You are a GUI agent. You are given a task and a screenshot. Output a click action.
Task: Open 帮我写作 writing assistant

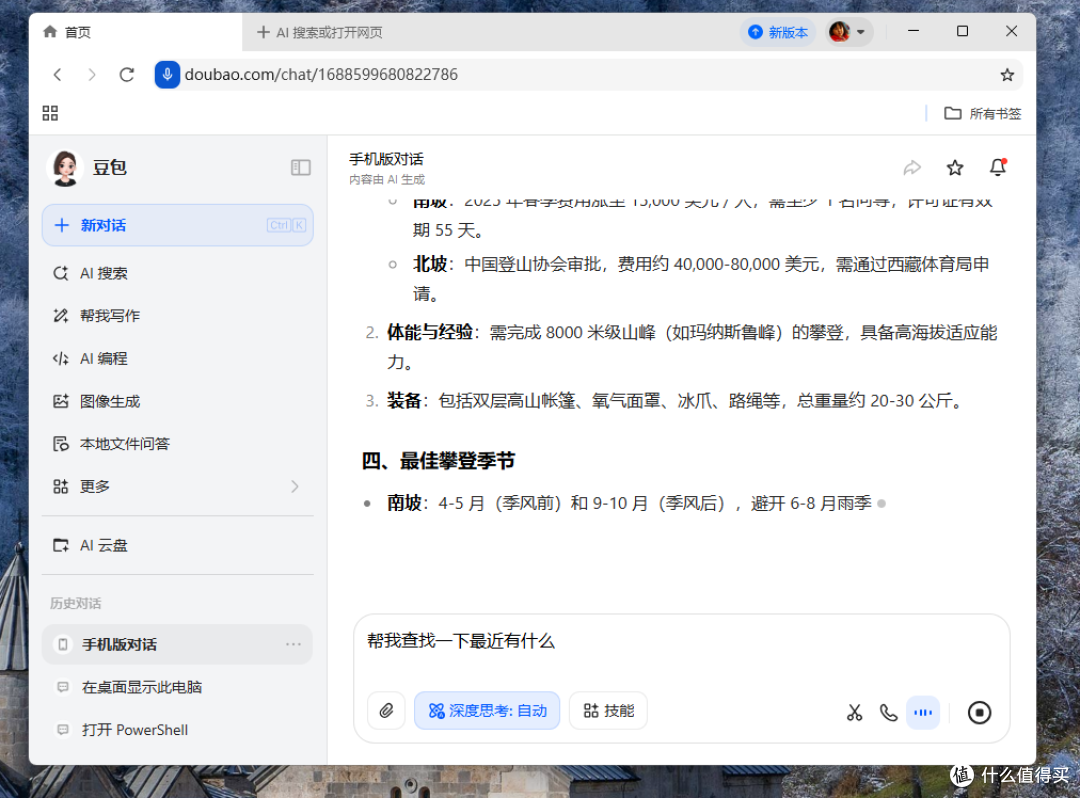[x=178, y=315]
